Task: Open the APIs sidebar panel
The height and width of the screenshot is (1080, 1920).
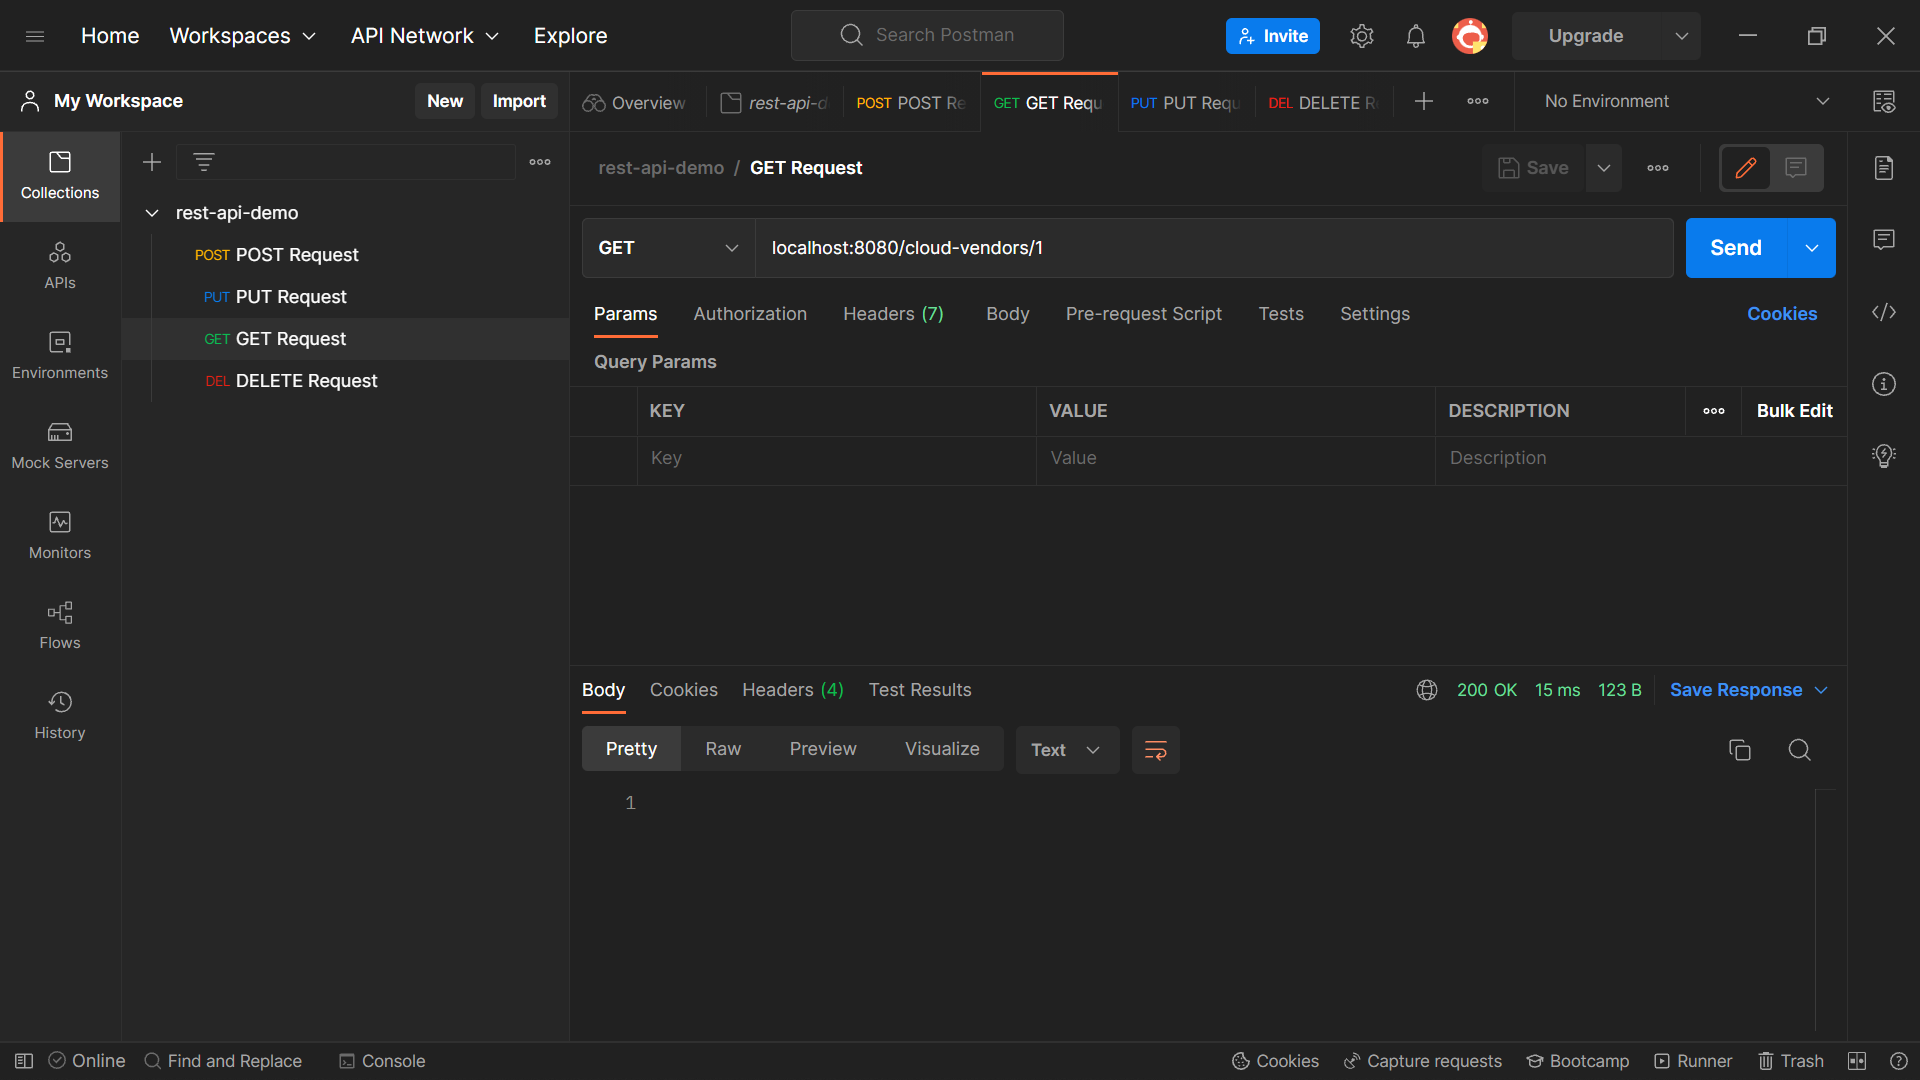Action: click(x=59, y=263)
